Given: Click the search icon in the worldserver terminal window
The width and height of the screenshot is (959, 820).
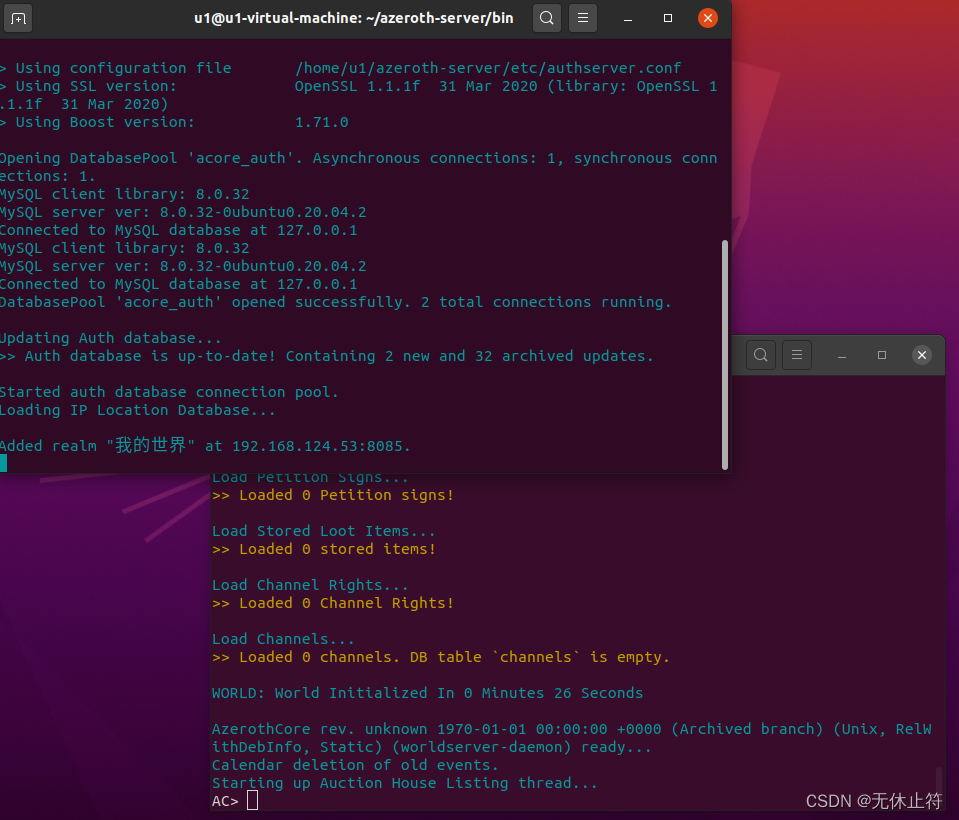Looking at the screenshot, I should (761, 355).
